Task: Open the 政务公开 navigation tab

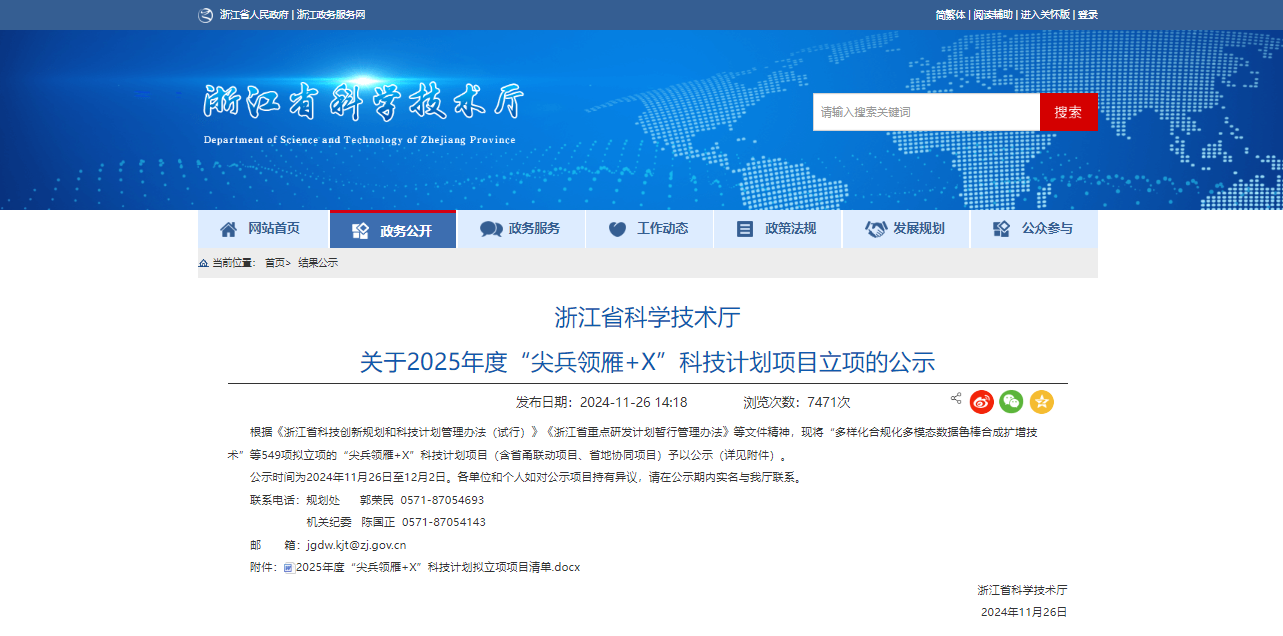Action: 393,230
